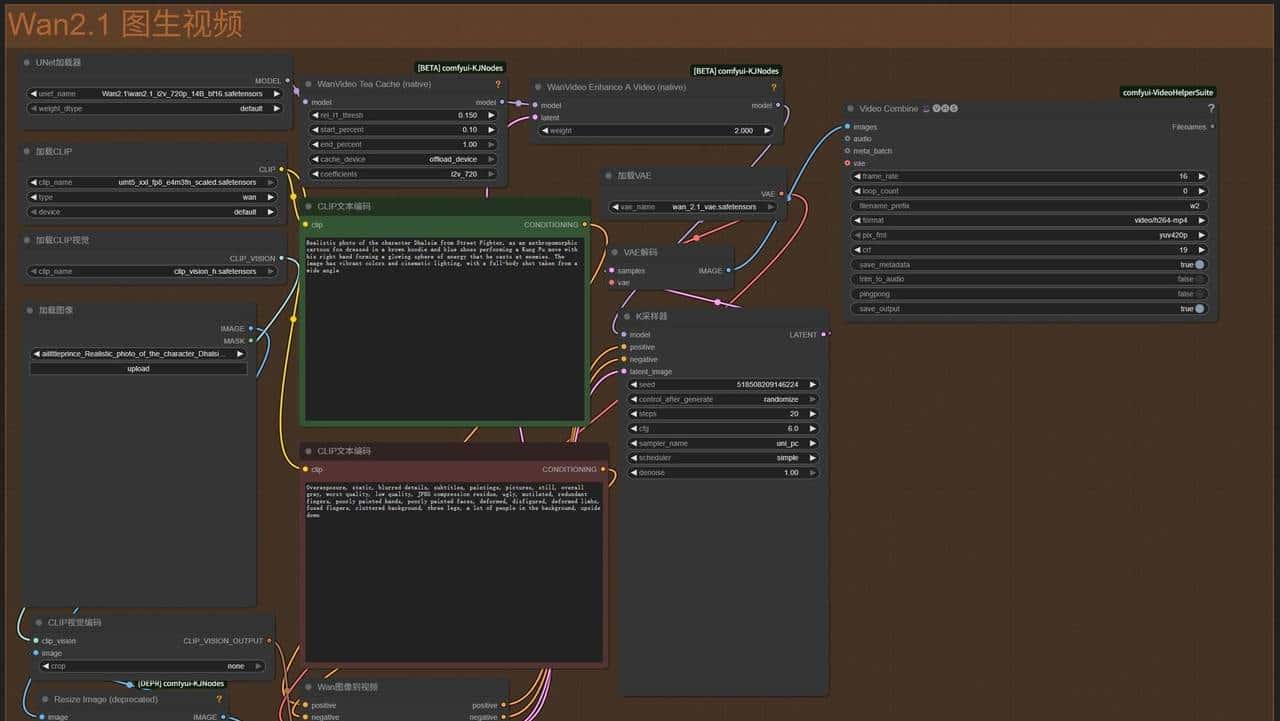Click the Video Combine images input socket
1280x721 pixels.
coord(847,127)
